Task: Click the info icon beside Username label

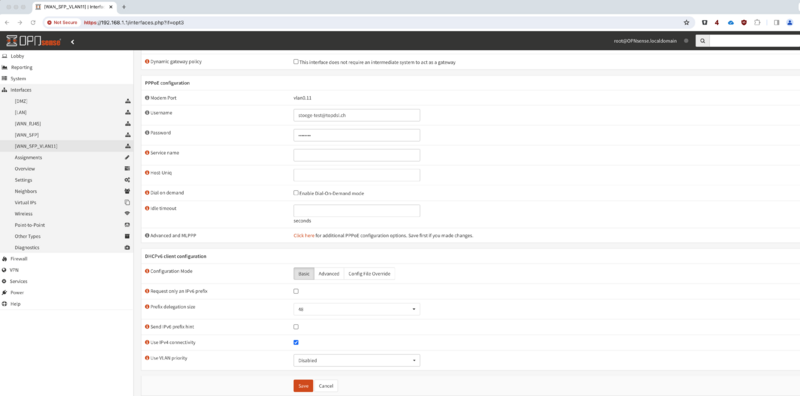Action: [147, 113]
